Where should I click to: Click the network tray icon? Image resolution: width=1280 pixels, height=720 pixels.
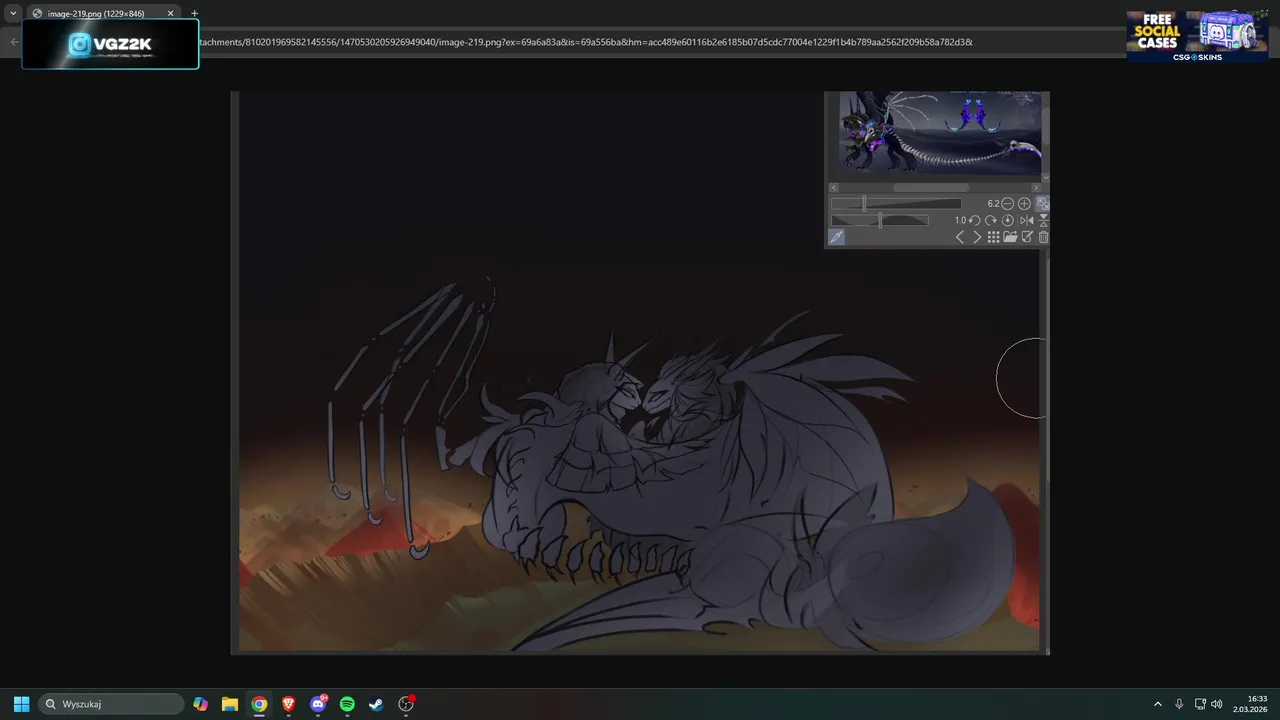click(x=1200, y=704)
